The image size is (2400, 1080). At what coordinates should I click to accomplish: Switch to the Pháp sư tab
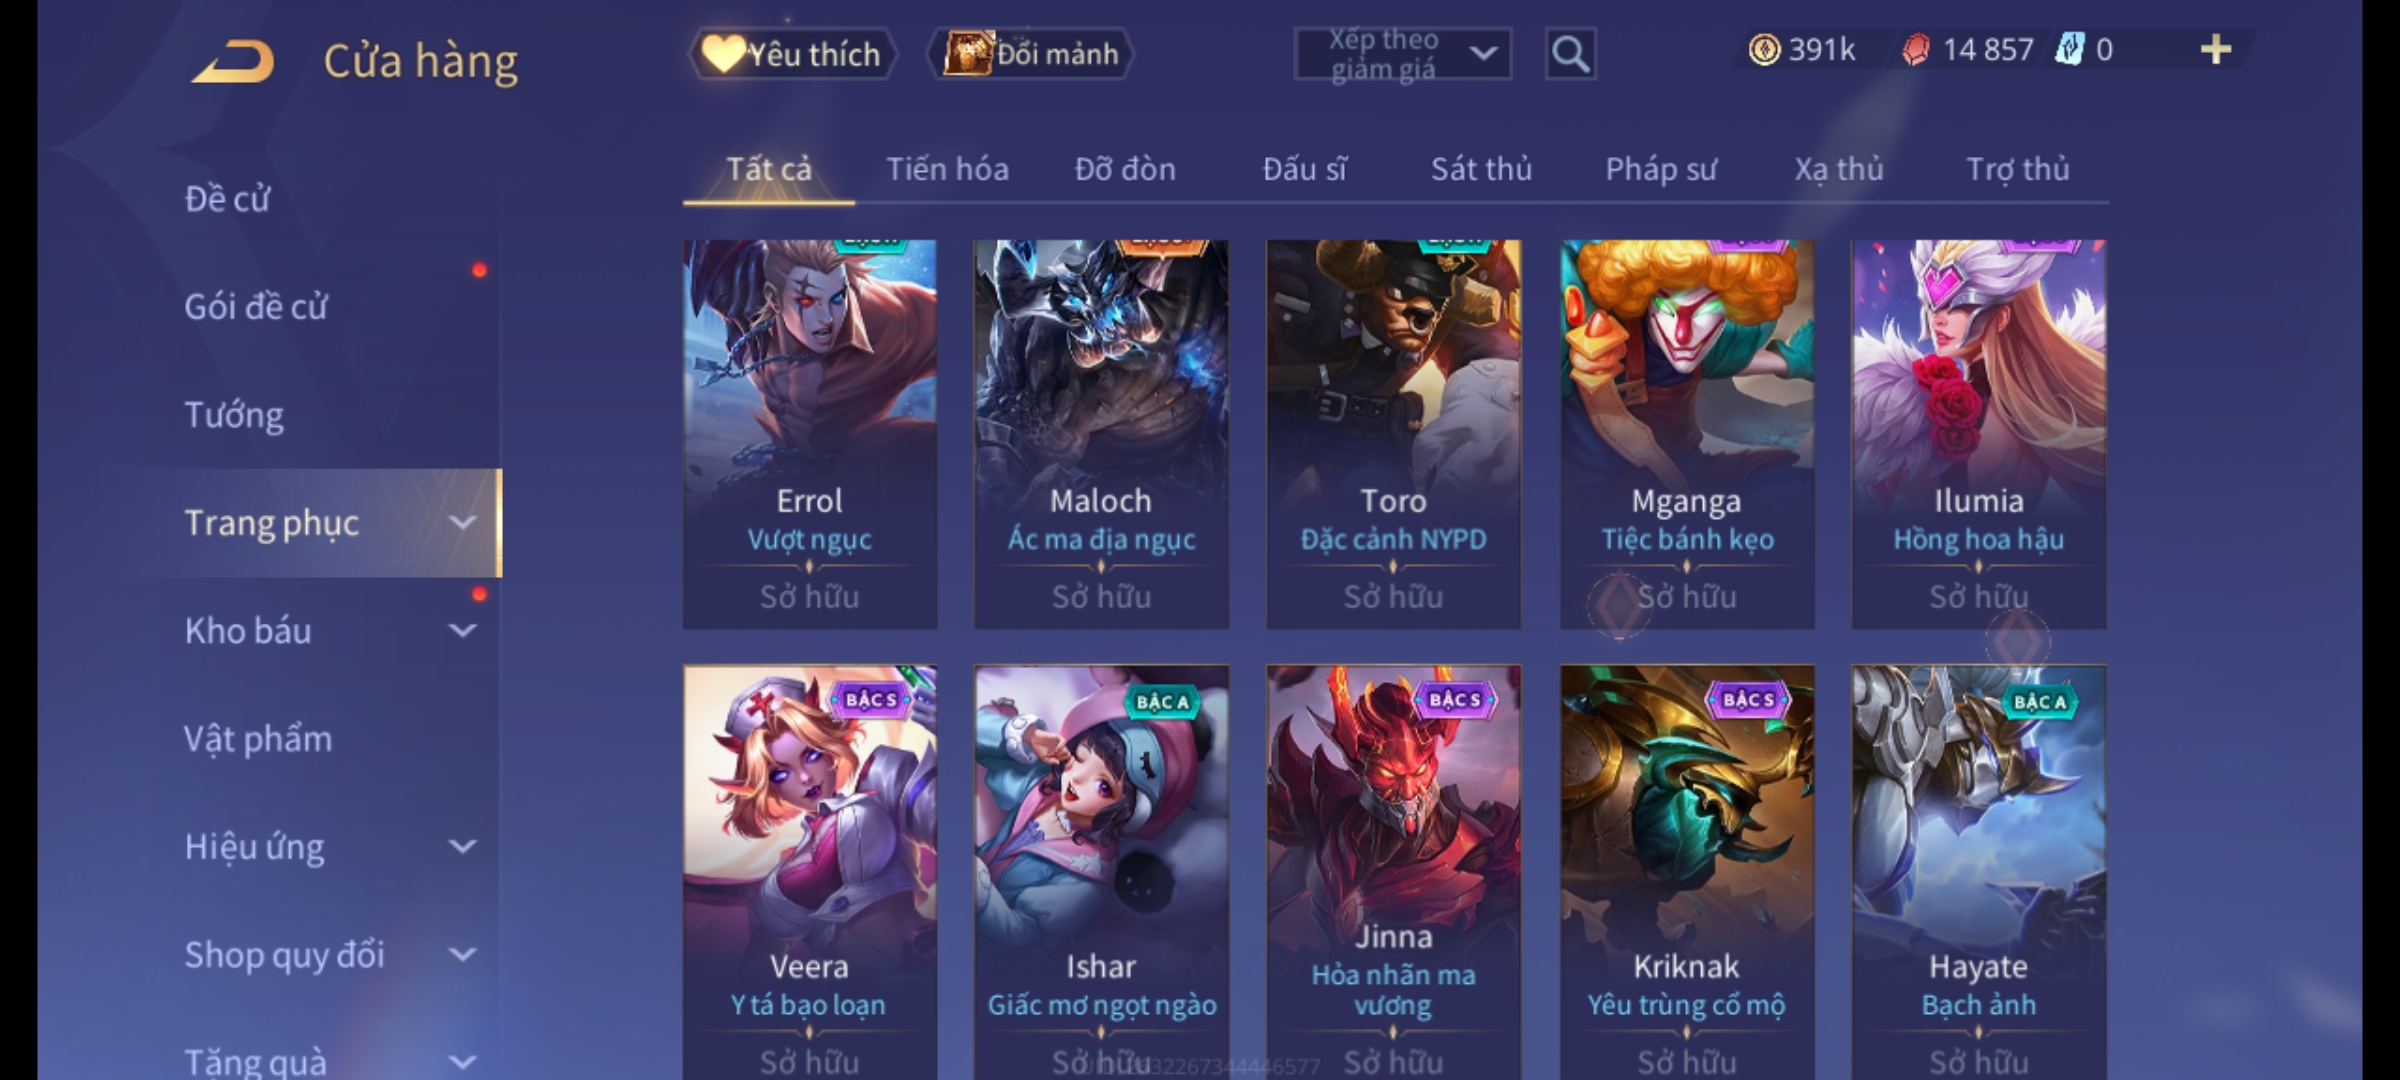(1660, 169)
